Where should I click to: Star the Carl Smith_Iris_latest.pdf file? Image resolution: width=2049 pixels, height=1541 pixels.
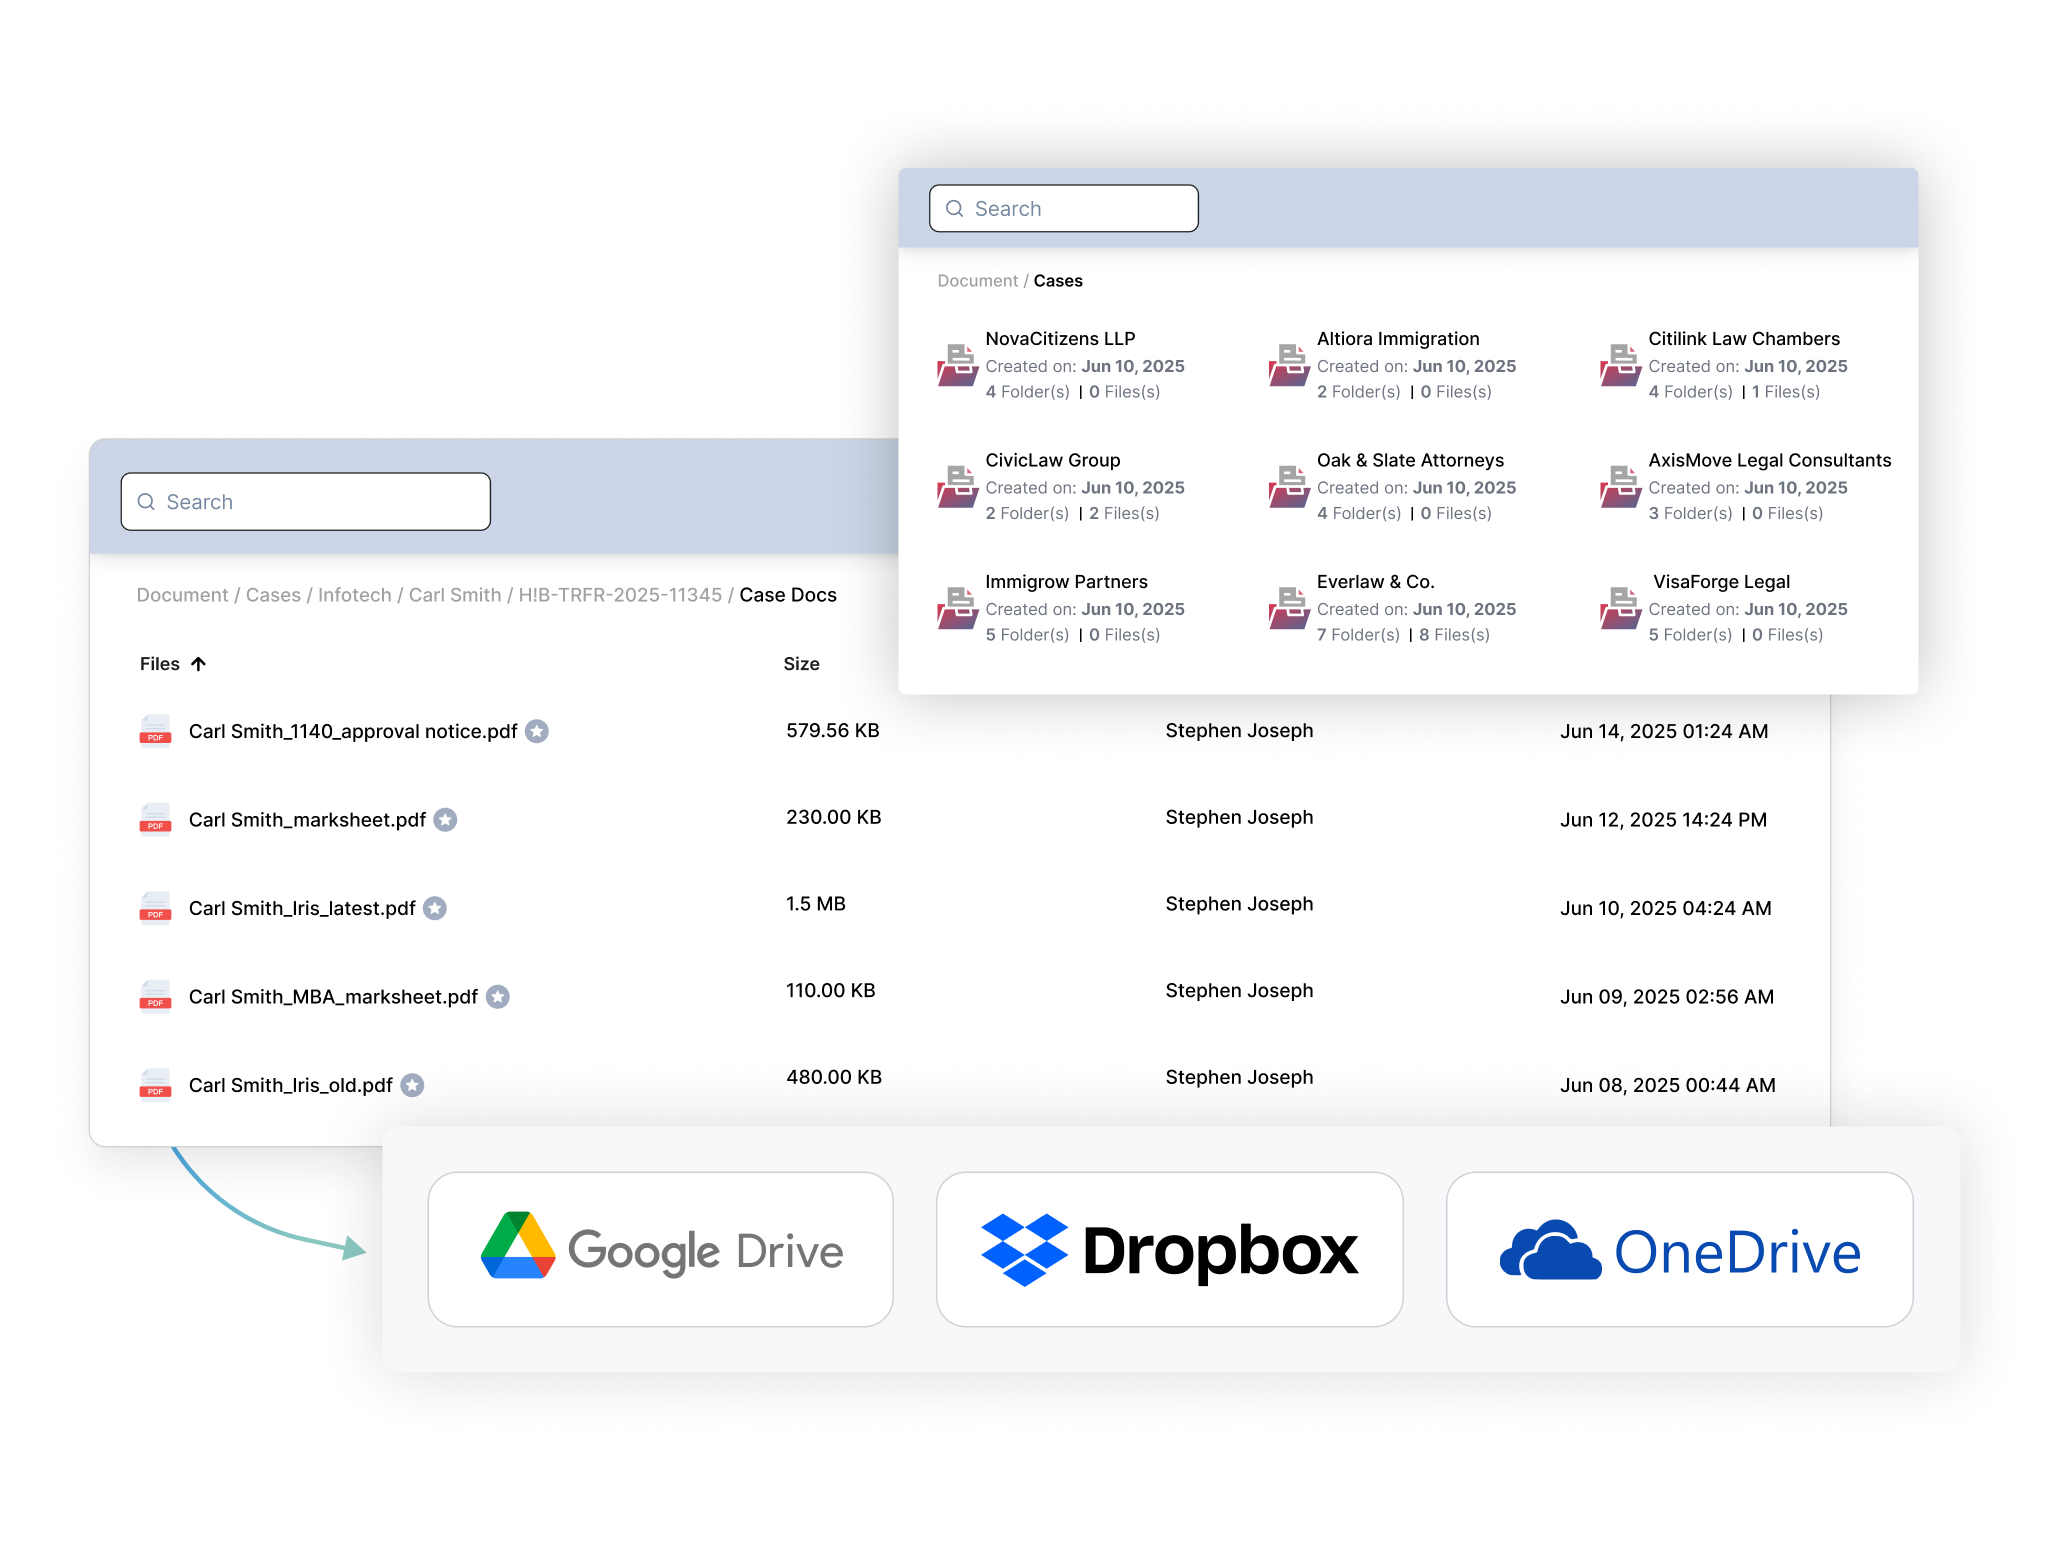(x=435, y=908)
